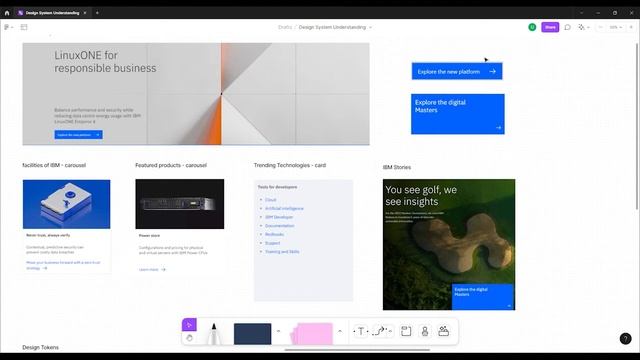Open the AI actions sparkle icon
The height and width of the screenshot is (360, 640).
[581, 27]
